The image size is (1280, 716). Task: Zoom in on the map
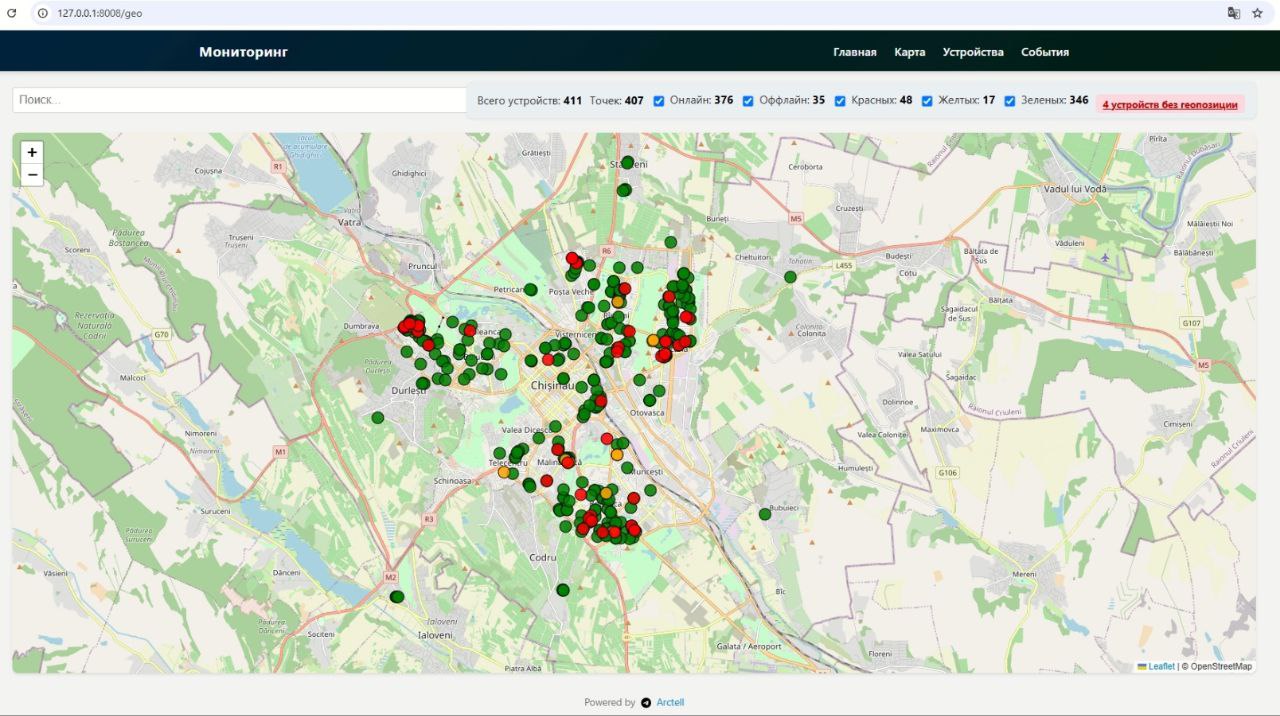click(32, 153)
